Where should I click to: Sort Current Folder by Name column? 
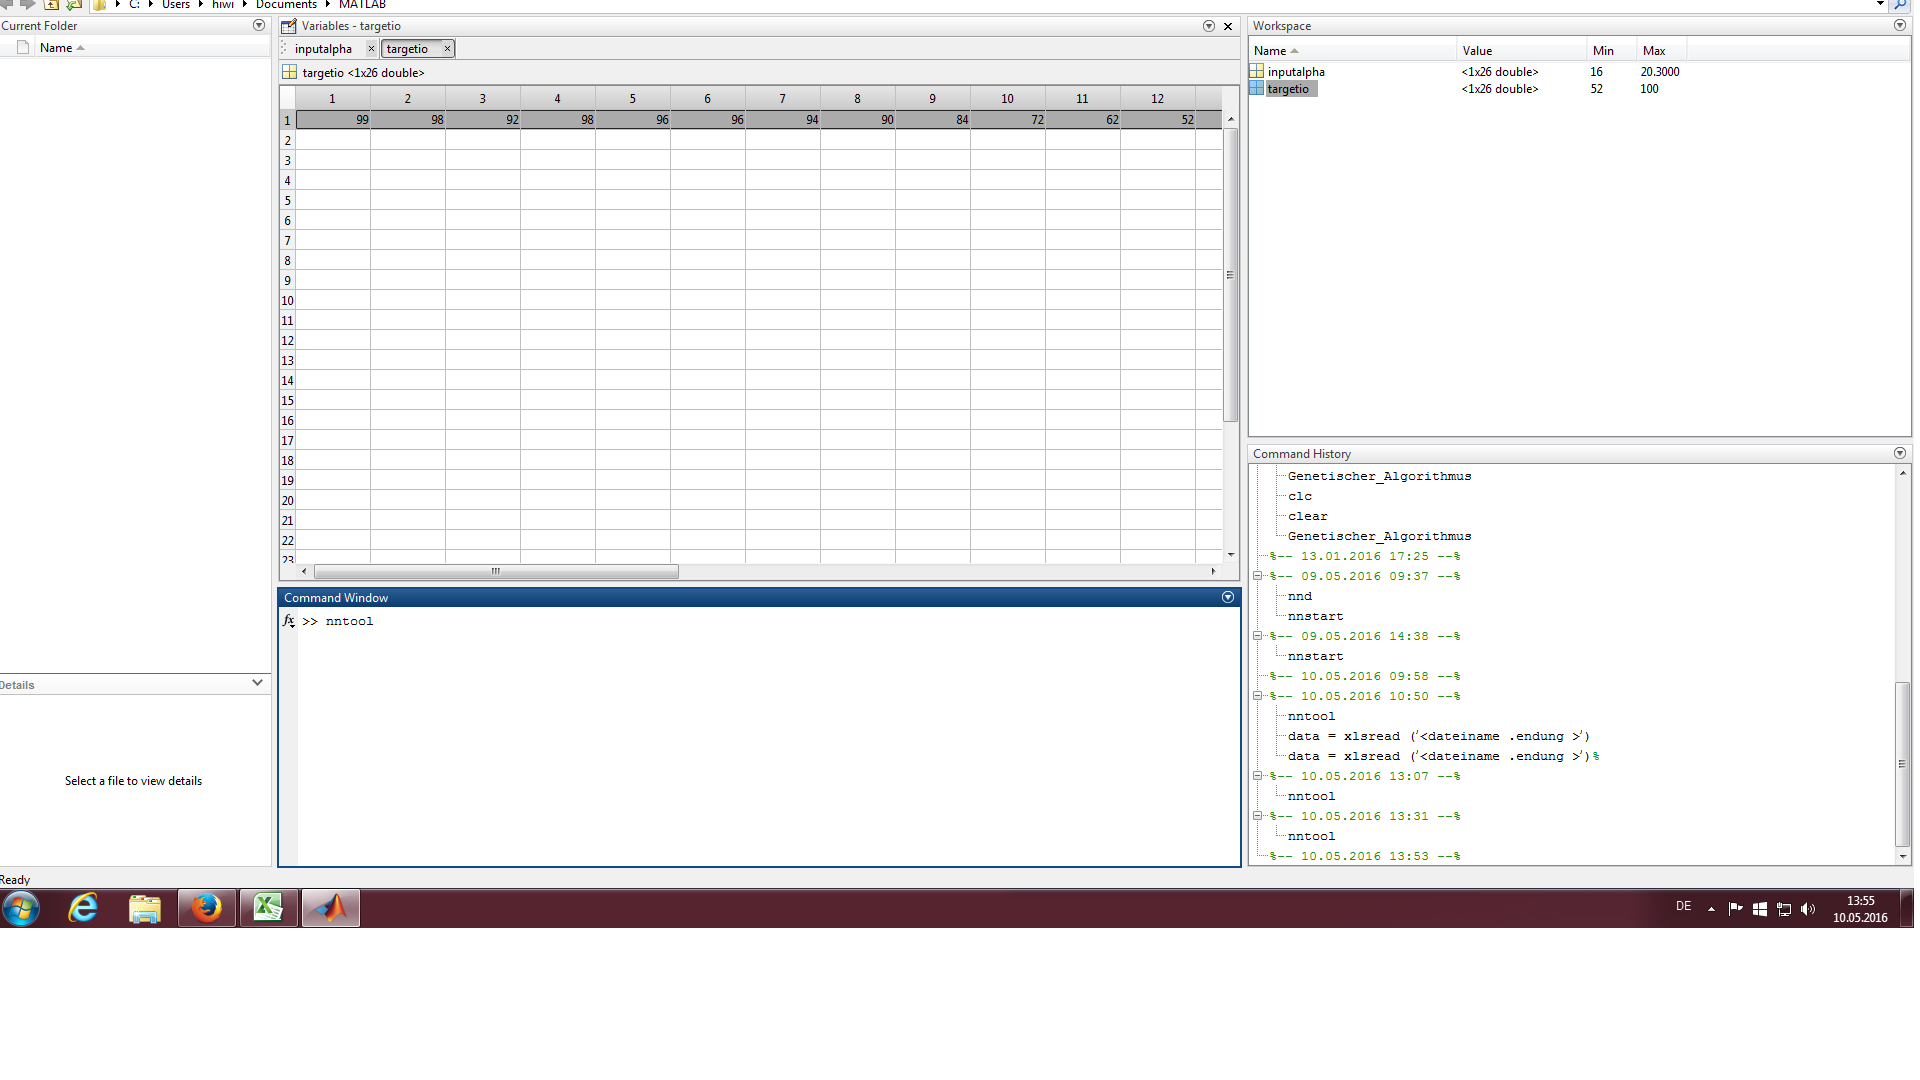click(x=56, y=48)
